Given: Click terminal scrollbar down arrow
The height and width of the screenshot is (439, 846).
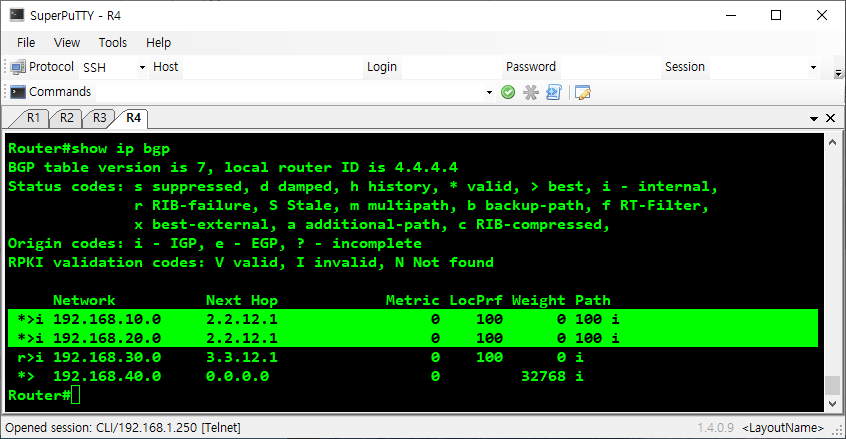Looking at the screenshot, I should pyautogui.click(x=832, y=403).
